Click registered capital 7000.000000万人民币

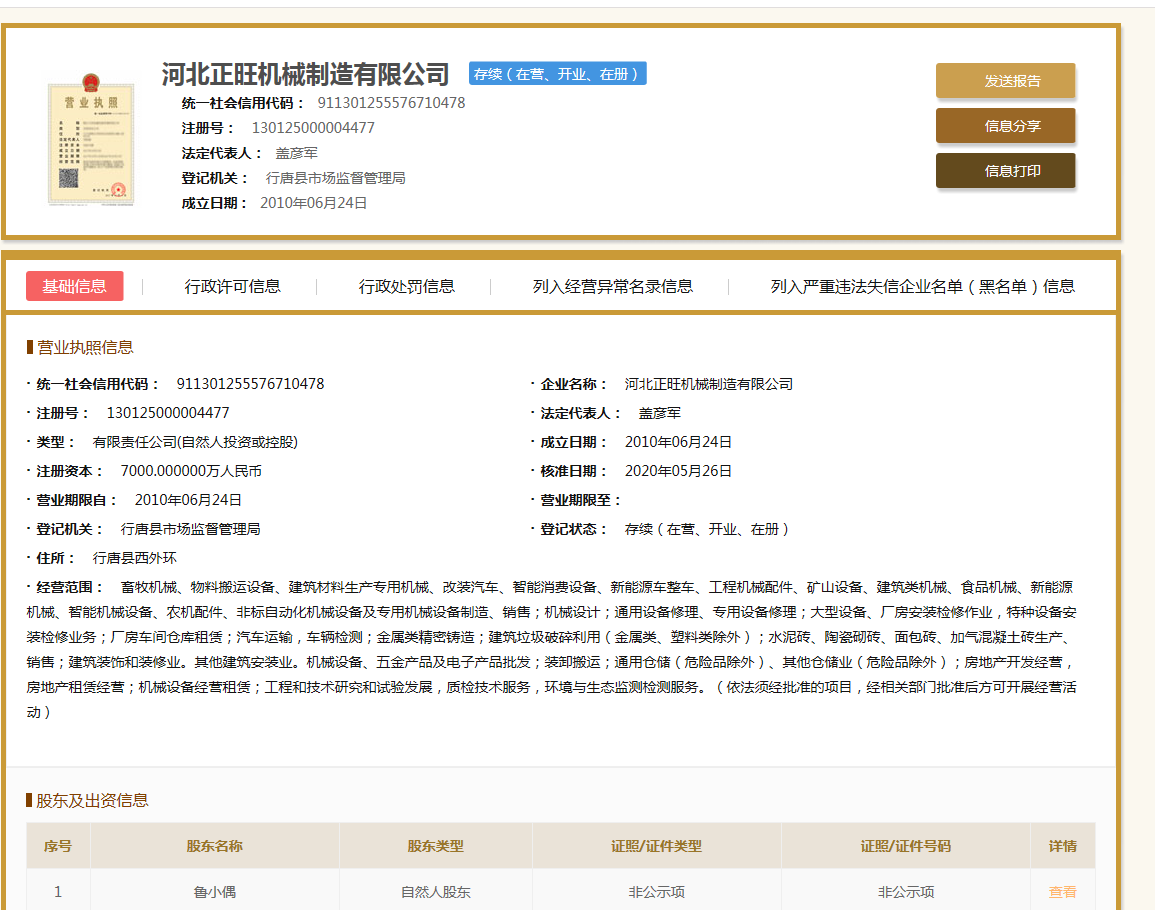pyautogui.click(x=191, y=471)
